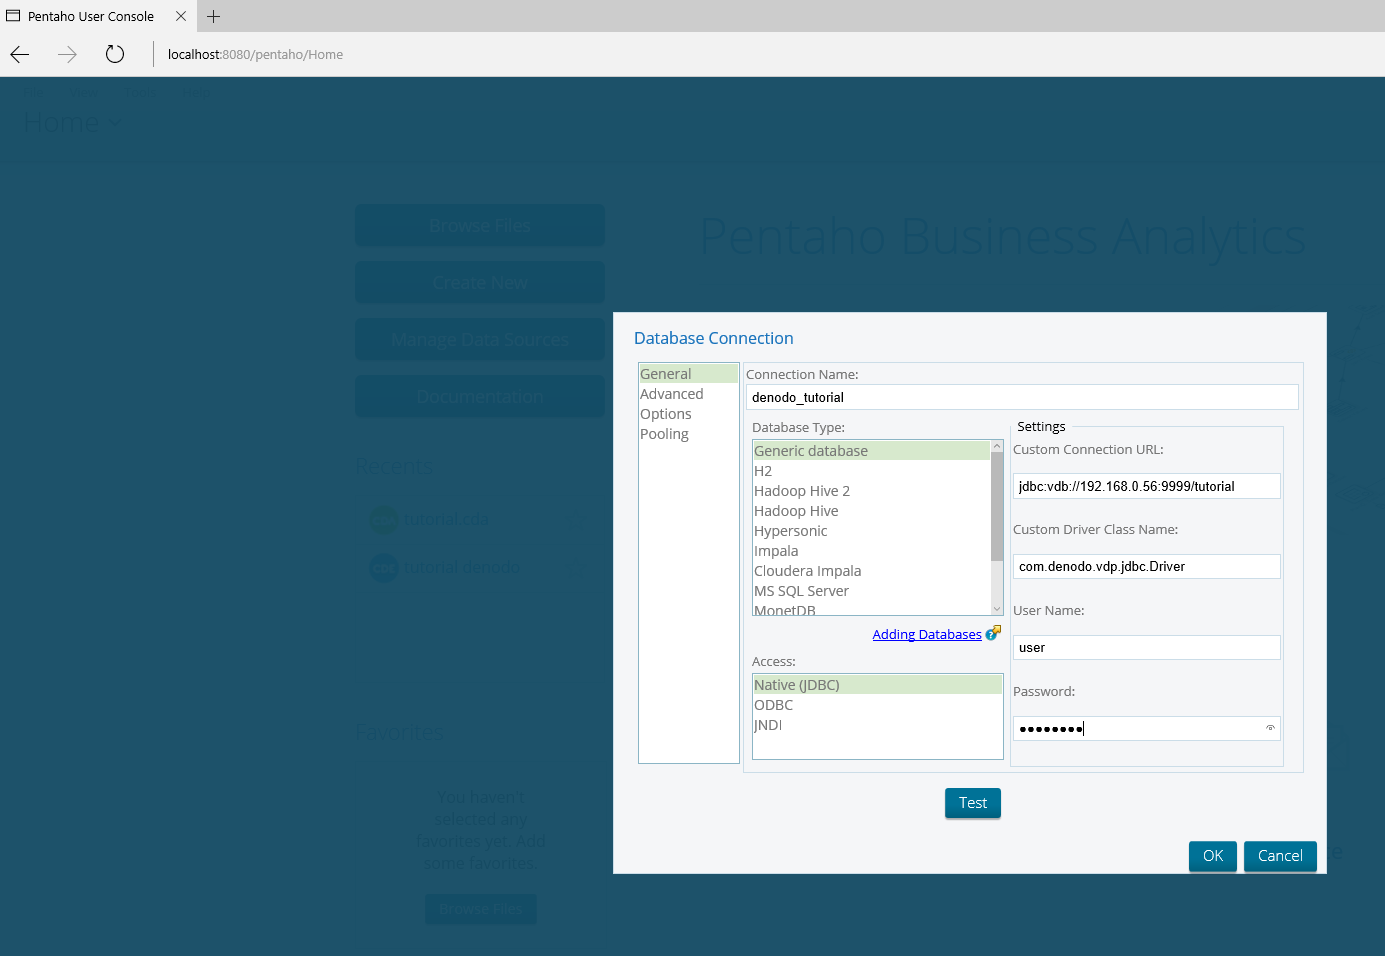Select Hypersonic database type
The width and height of the screenshot is (1385, 956).
click(871, 531)
